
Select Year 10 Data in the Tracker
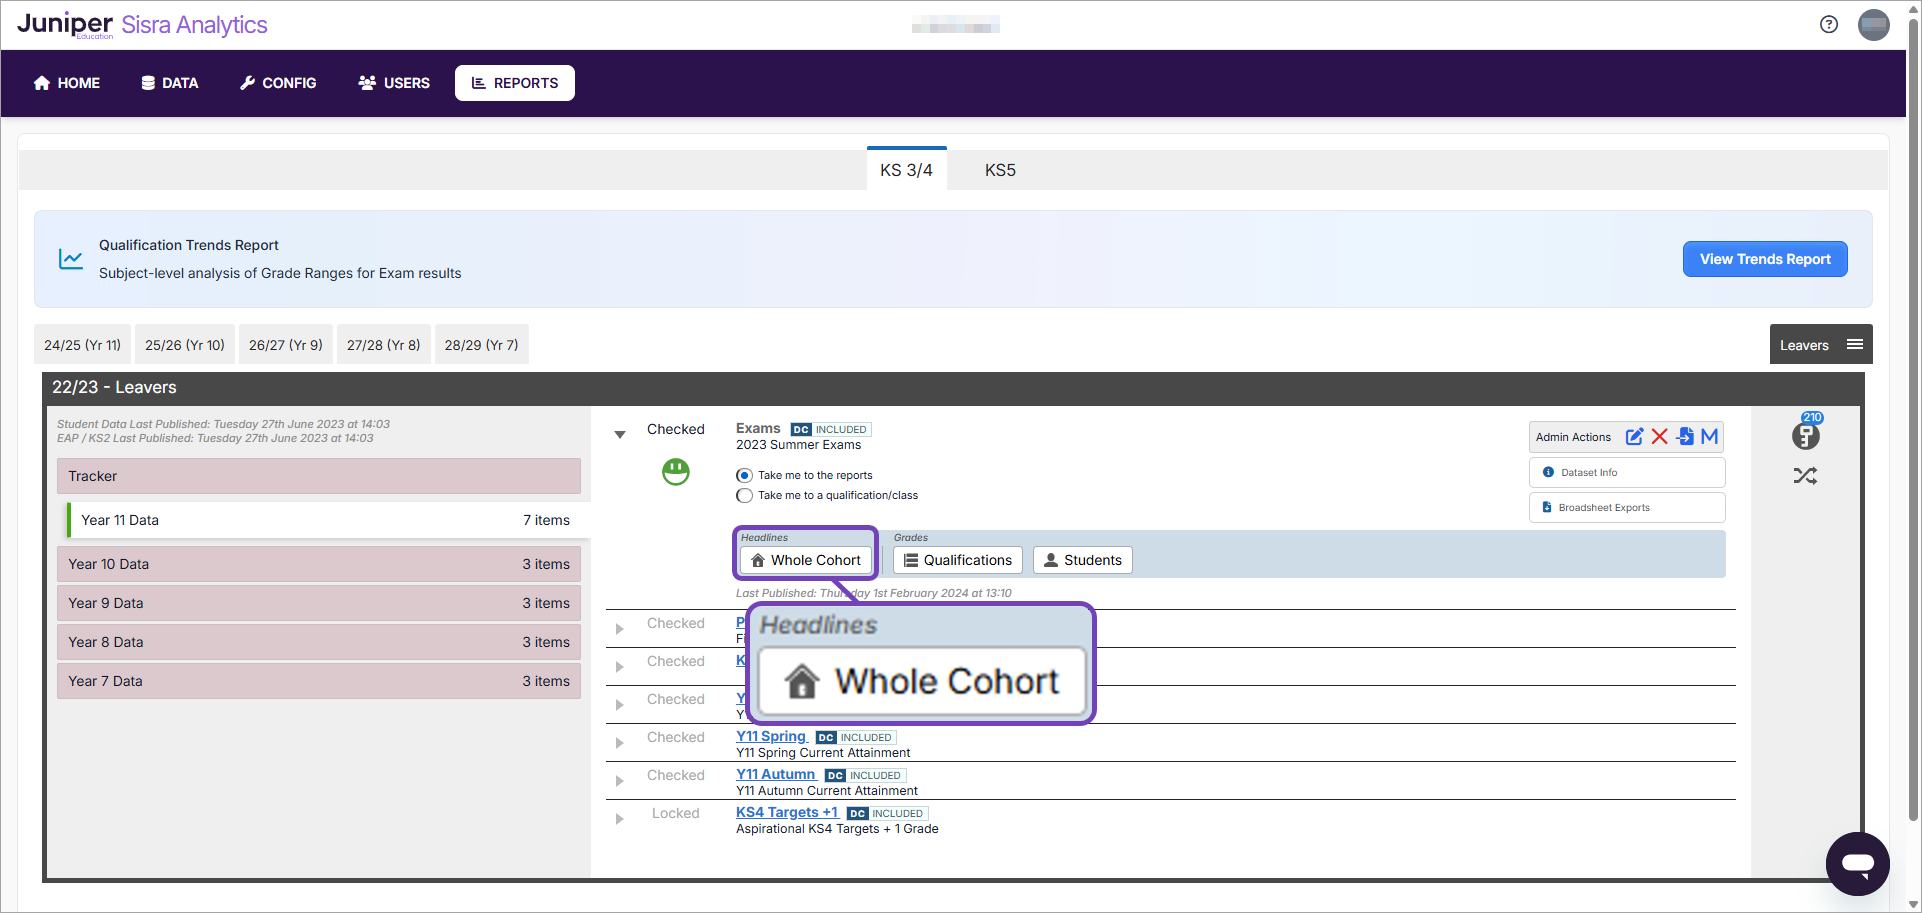pos(318,564)
